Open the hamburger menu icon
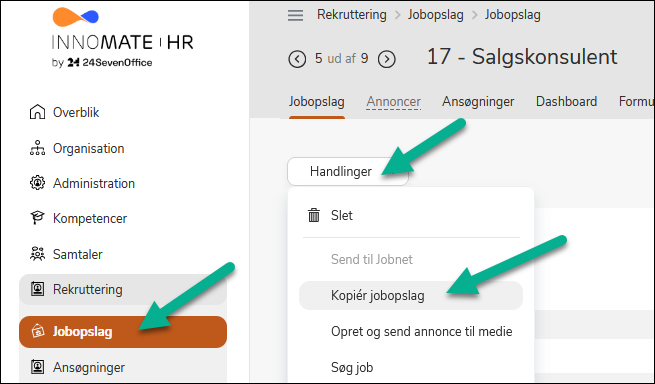This screenshot has width=655, height=384. (x=295, y=15)
